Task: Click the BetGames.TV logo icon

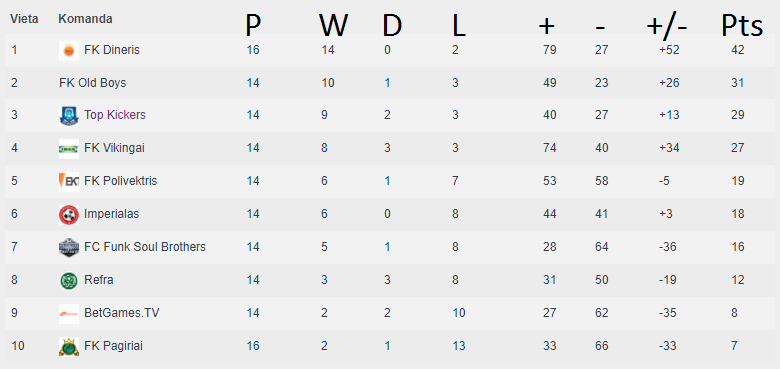Action: 69,313
